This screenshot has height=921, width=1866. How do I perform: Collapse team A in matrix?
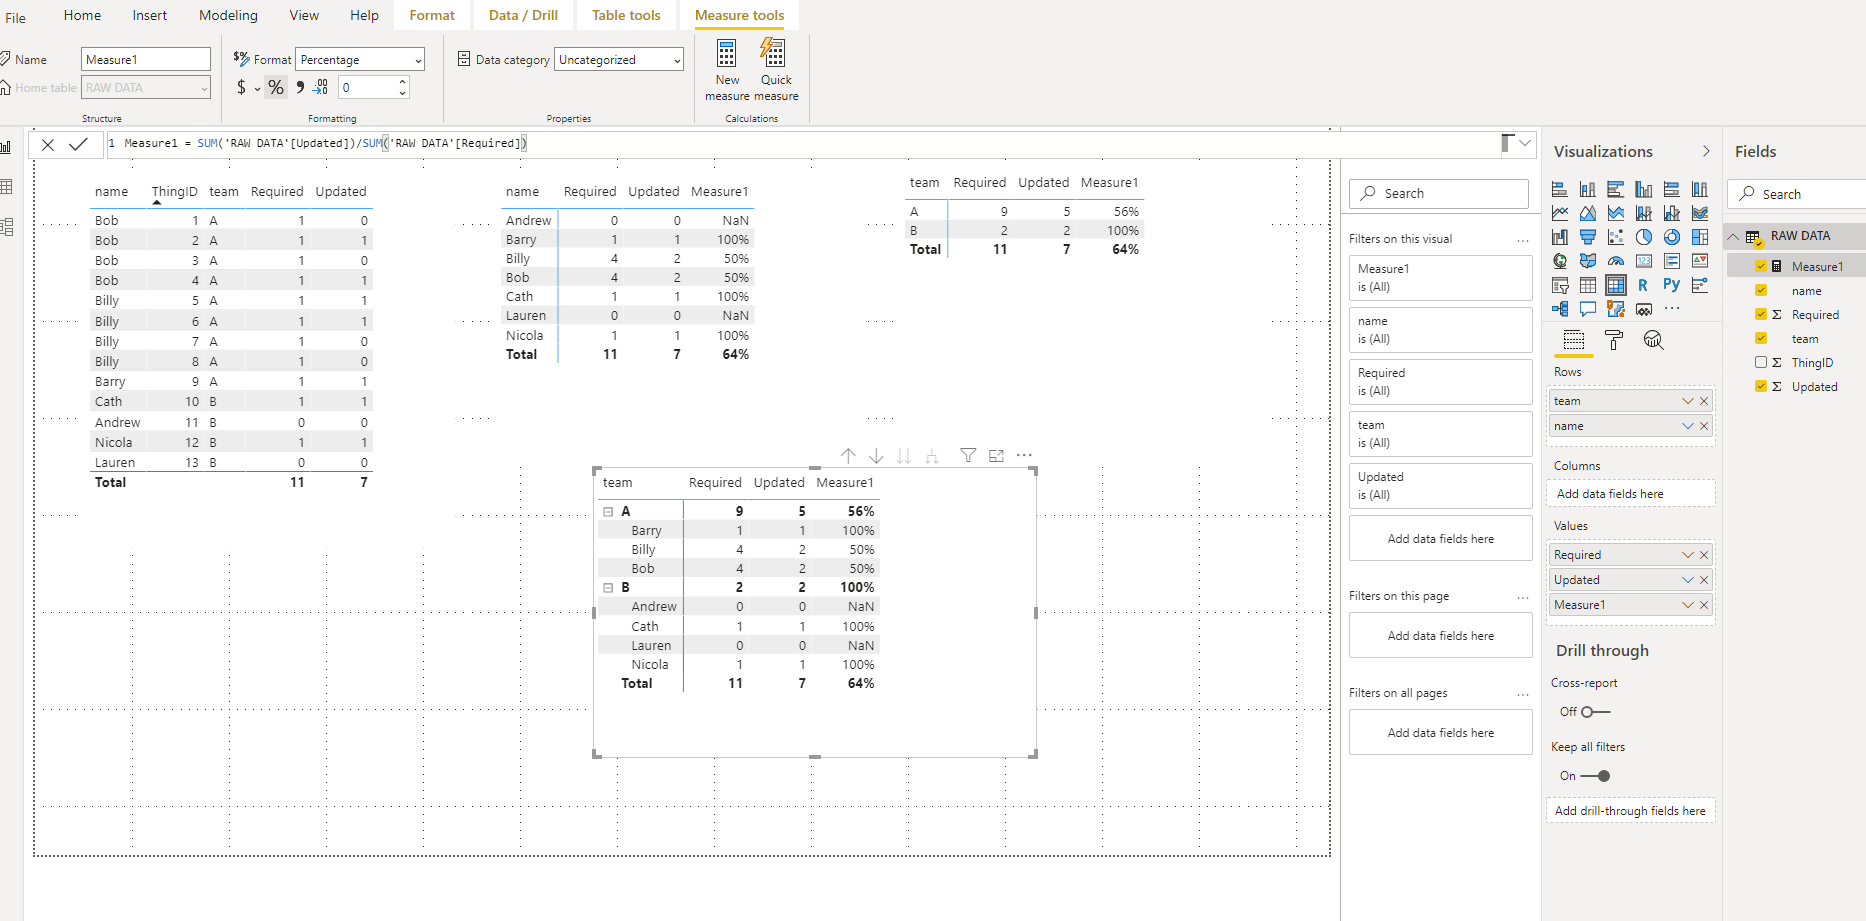[x=608, y=511]
